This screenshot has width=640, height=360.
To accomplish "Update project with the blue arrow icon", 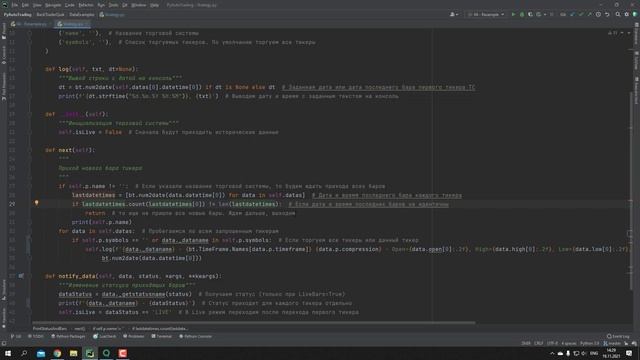I will tap(572, 14).
